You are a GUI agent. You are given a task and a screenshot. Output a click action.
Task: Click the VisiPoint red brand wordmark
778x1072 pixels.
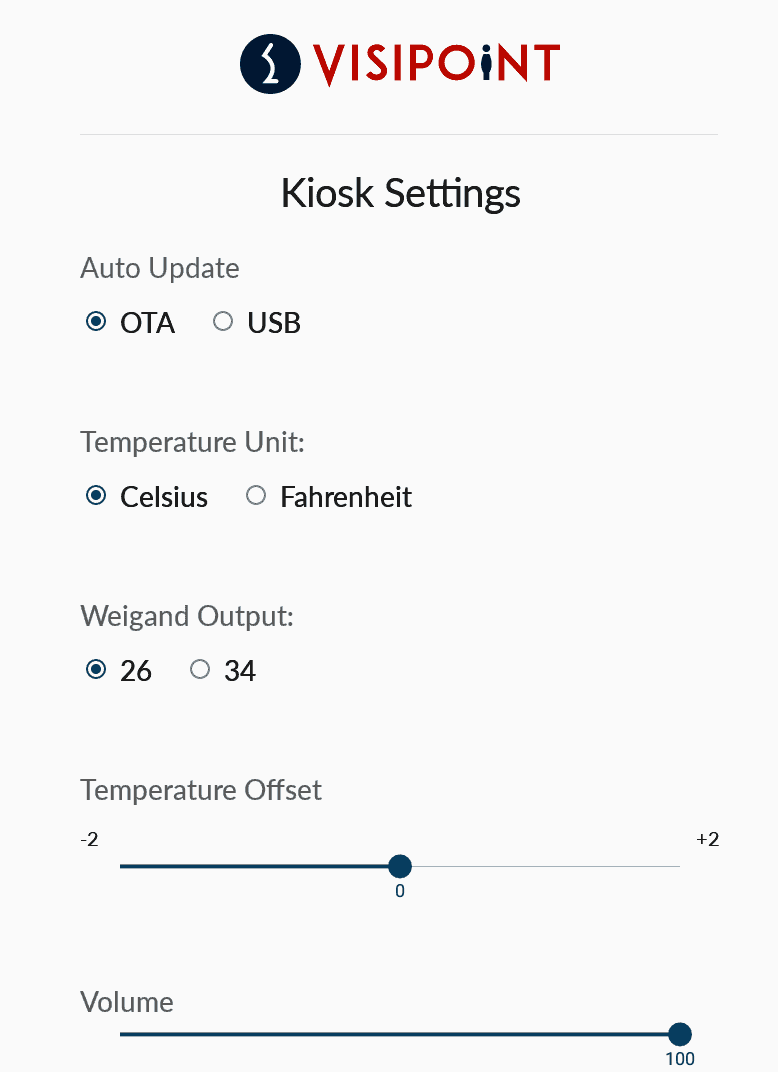[435, 64]
